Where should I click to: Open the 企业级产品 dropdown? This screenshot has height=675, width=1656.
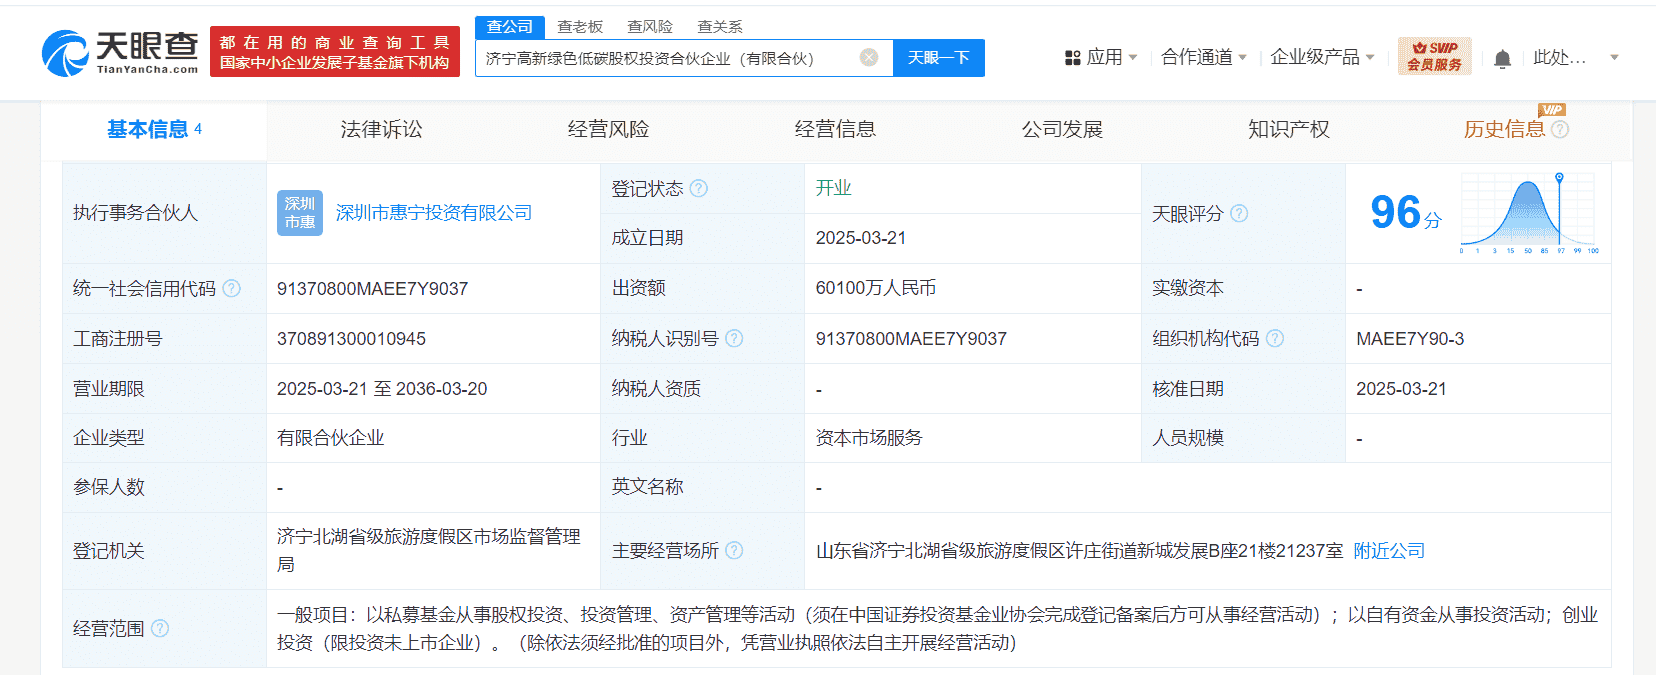point(1322,58)
